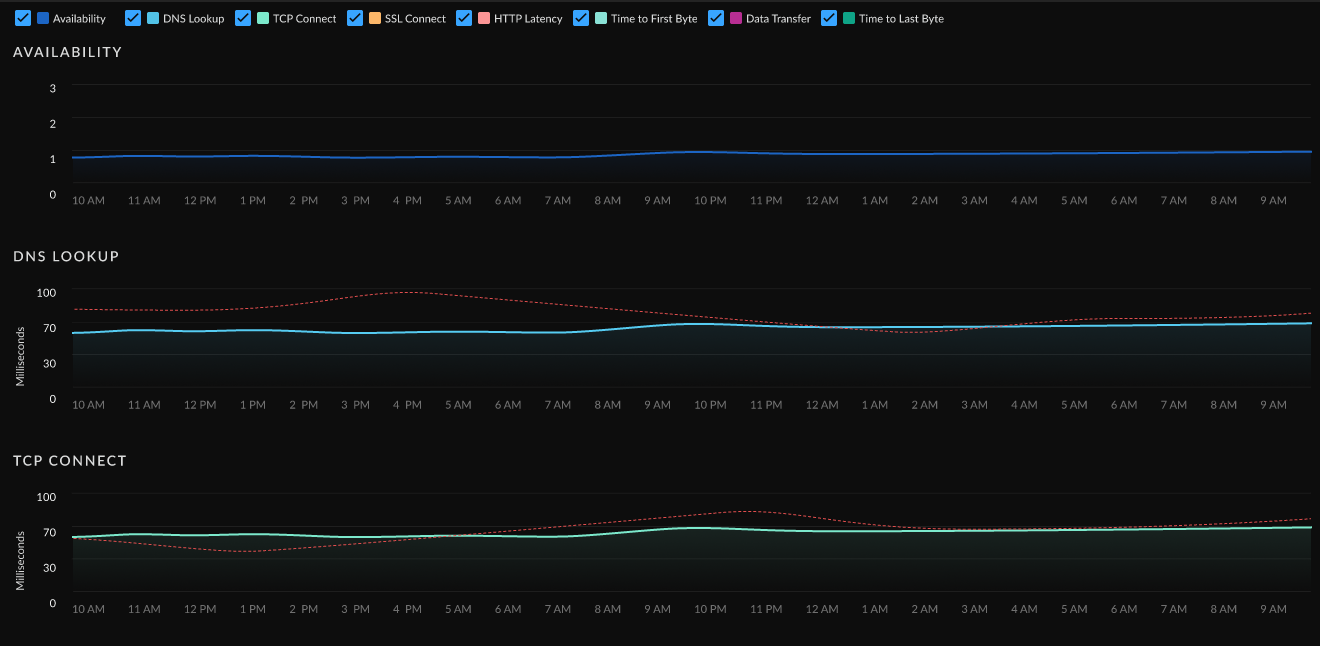Toggle the SSL Connect checkbox
The width and height of the screenshot is (1320, 646).
click(355, 18)
